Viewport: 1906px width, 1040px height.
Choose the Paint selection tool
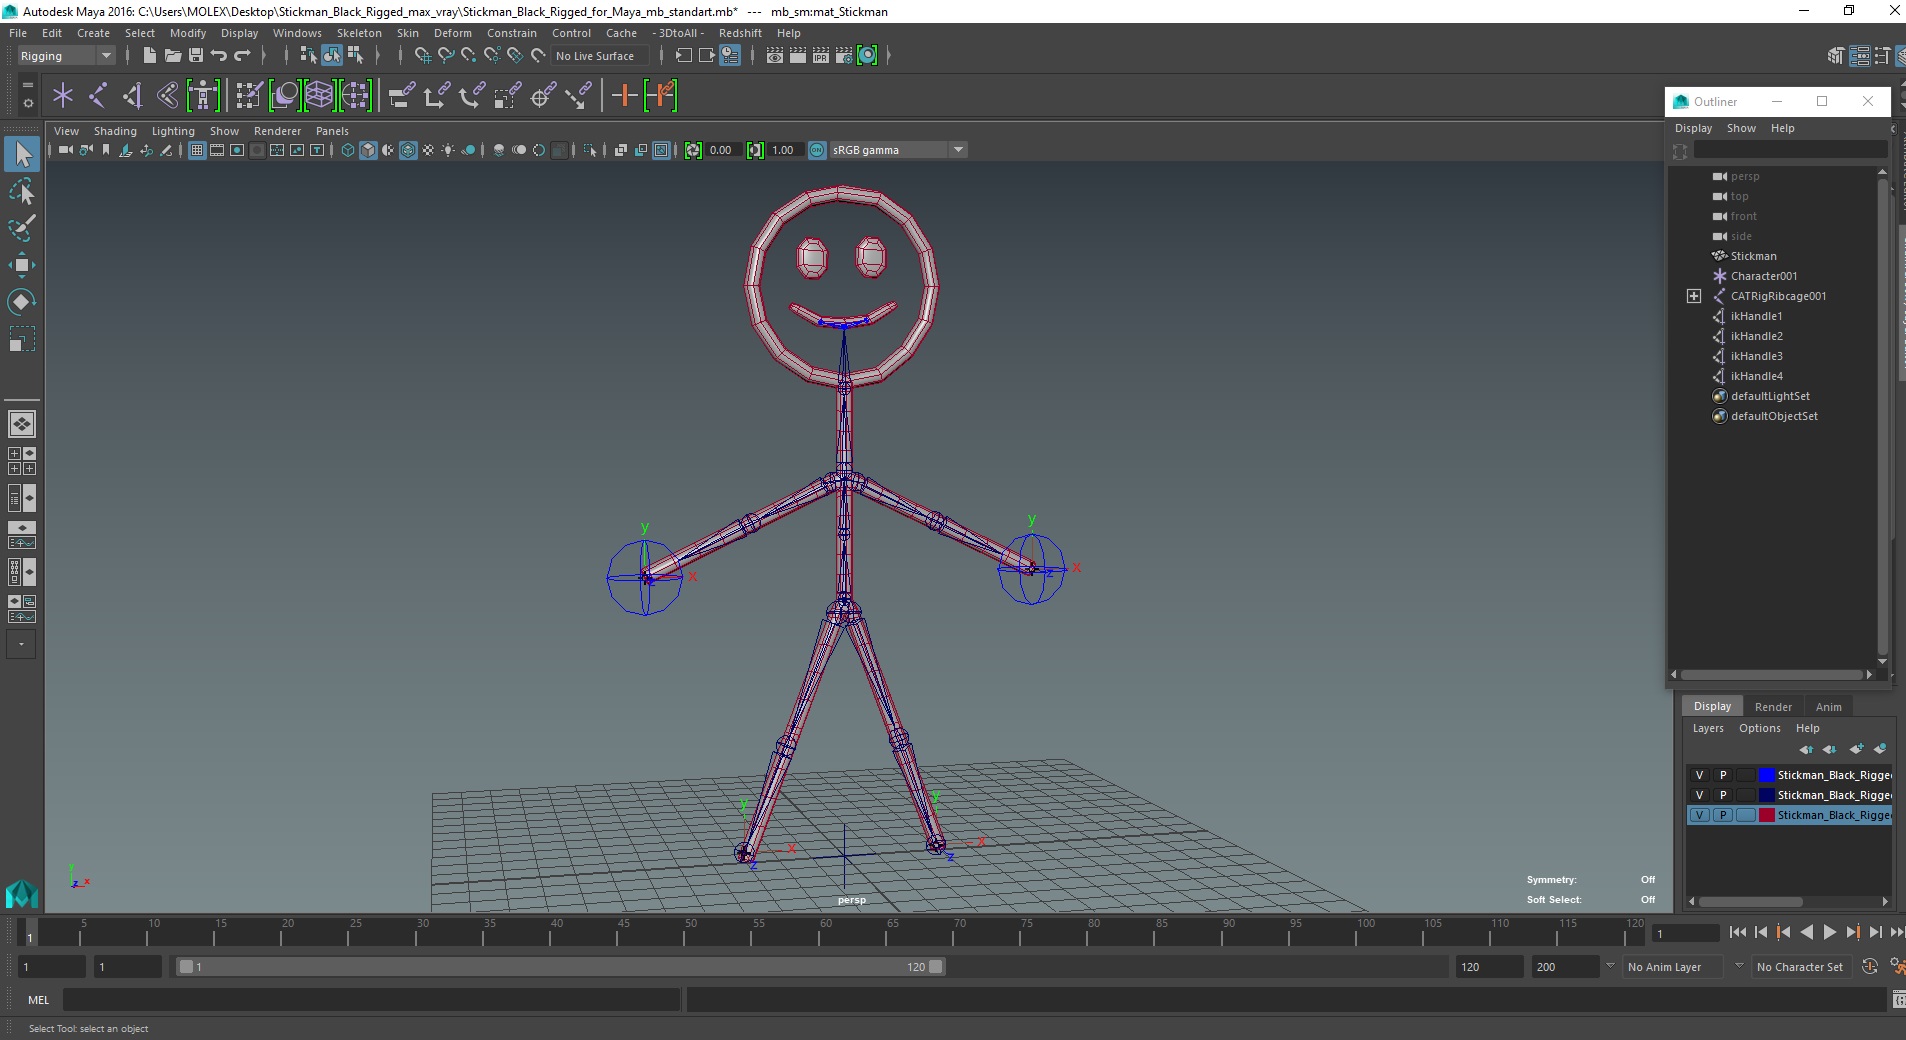pyautogui.click(x=22, y=228)
